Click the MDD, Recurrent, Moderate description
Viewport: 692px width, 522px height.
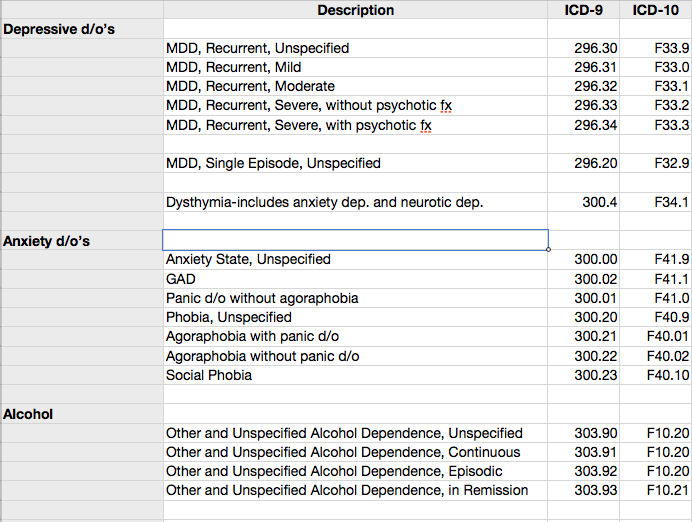[251, 86]
